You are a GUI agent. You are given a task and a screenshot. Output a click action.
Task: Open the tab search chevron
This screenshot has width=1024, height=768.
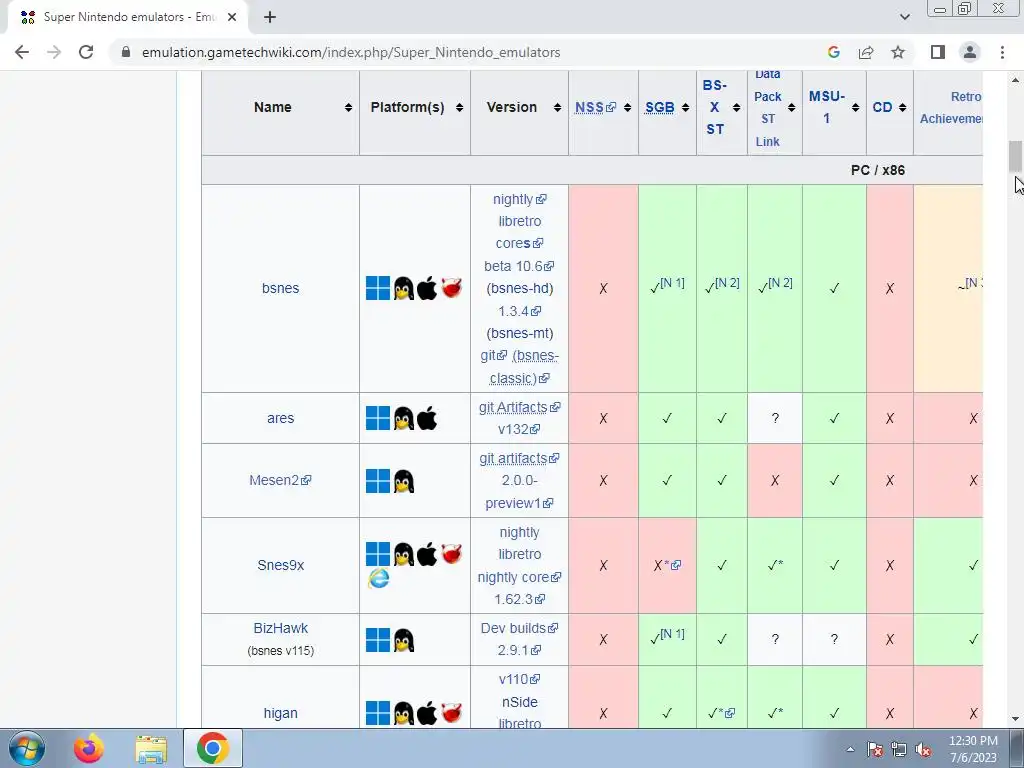(904, 17)
